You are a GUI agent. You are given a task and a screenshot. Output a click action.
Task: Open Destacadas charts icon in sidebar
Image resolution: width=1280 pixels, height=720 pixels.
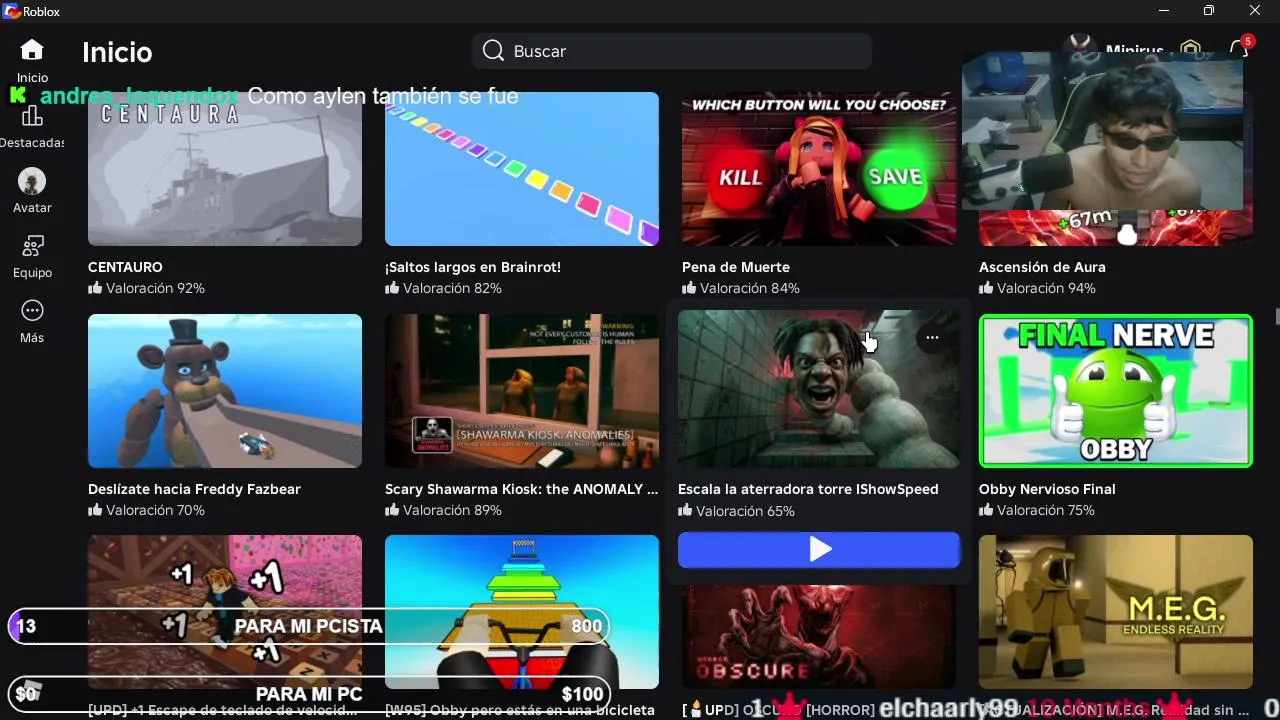click(32, 116)
